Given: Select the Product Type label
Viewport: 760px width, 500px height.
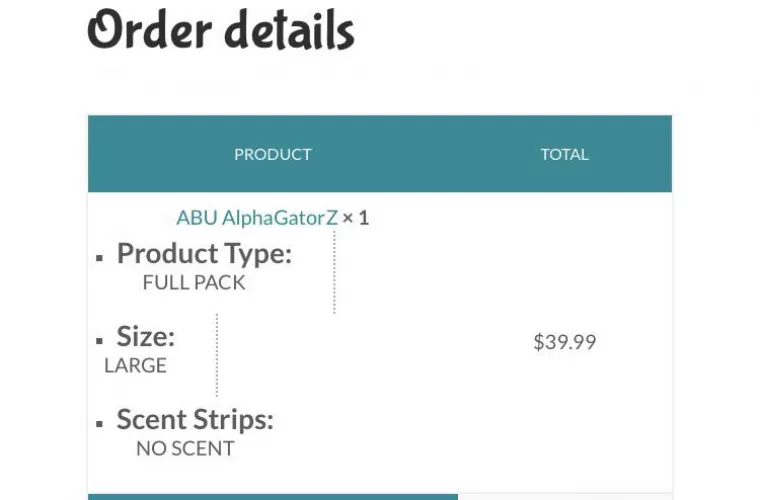Looking at the screenshot, I should 204,254.
